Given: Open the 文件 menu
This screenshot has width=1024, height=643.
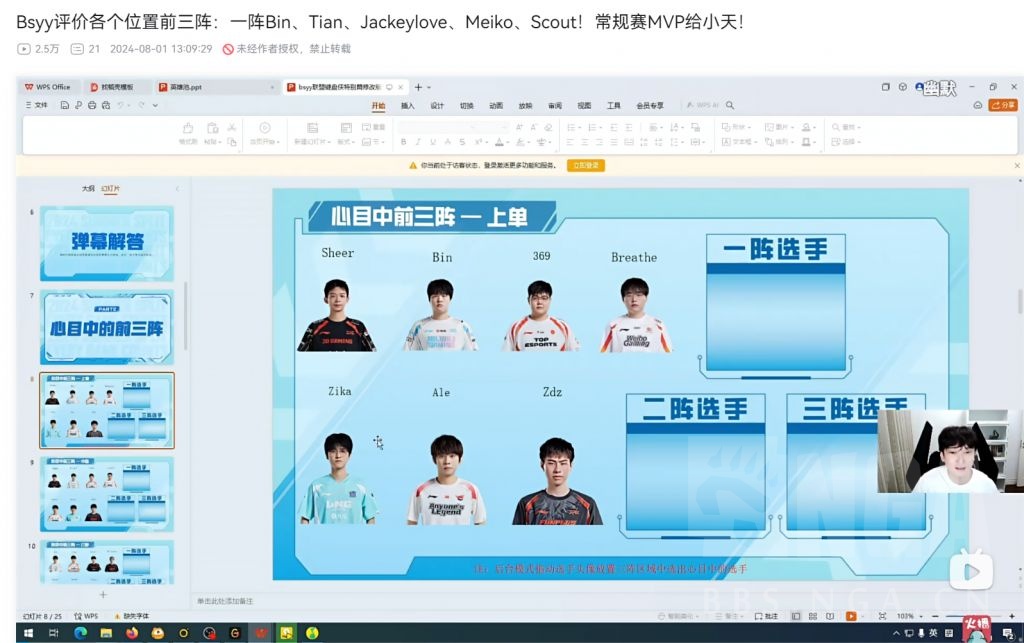Looking at the screenshot, I should [x=38, y=105].
